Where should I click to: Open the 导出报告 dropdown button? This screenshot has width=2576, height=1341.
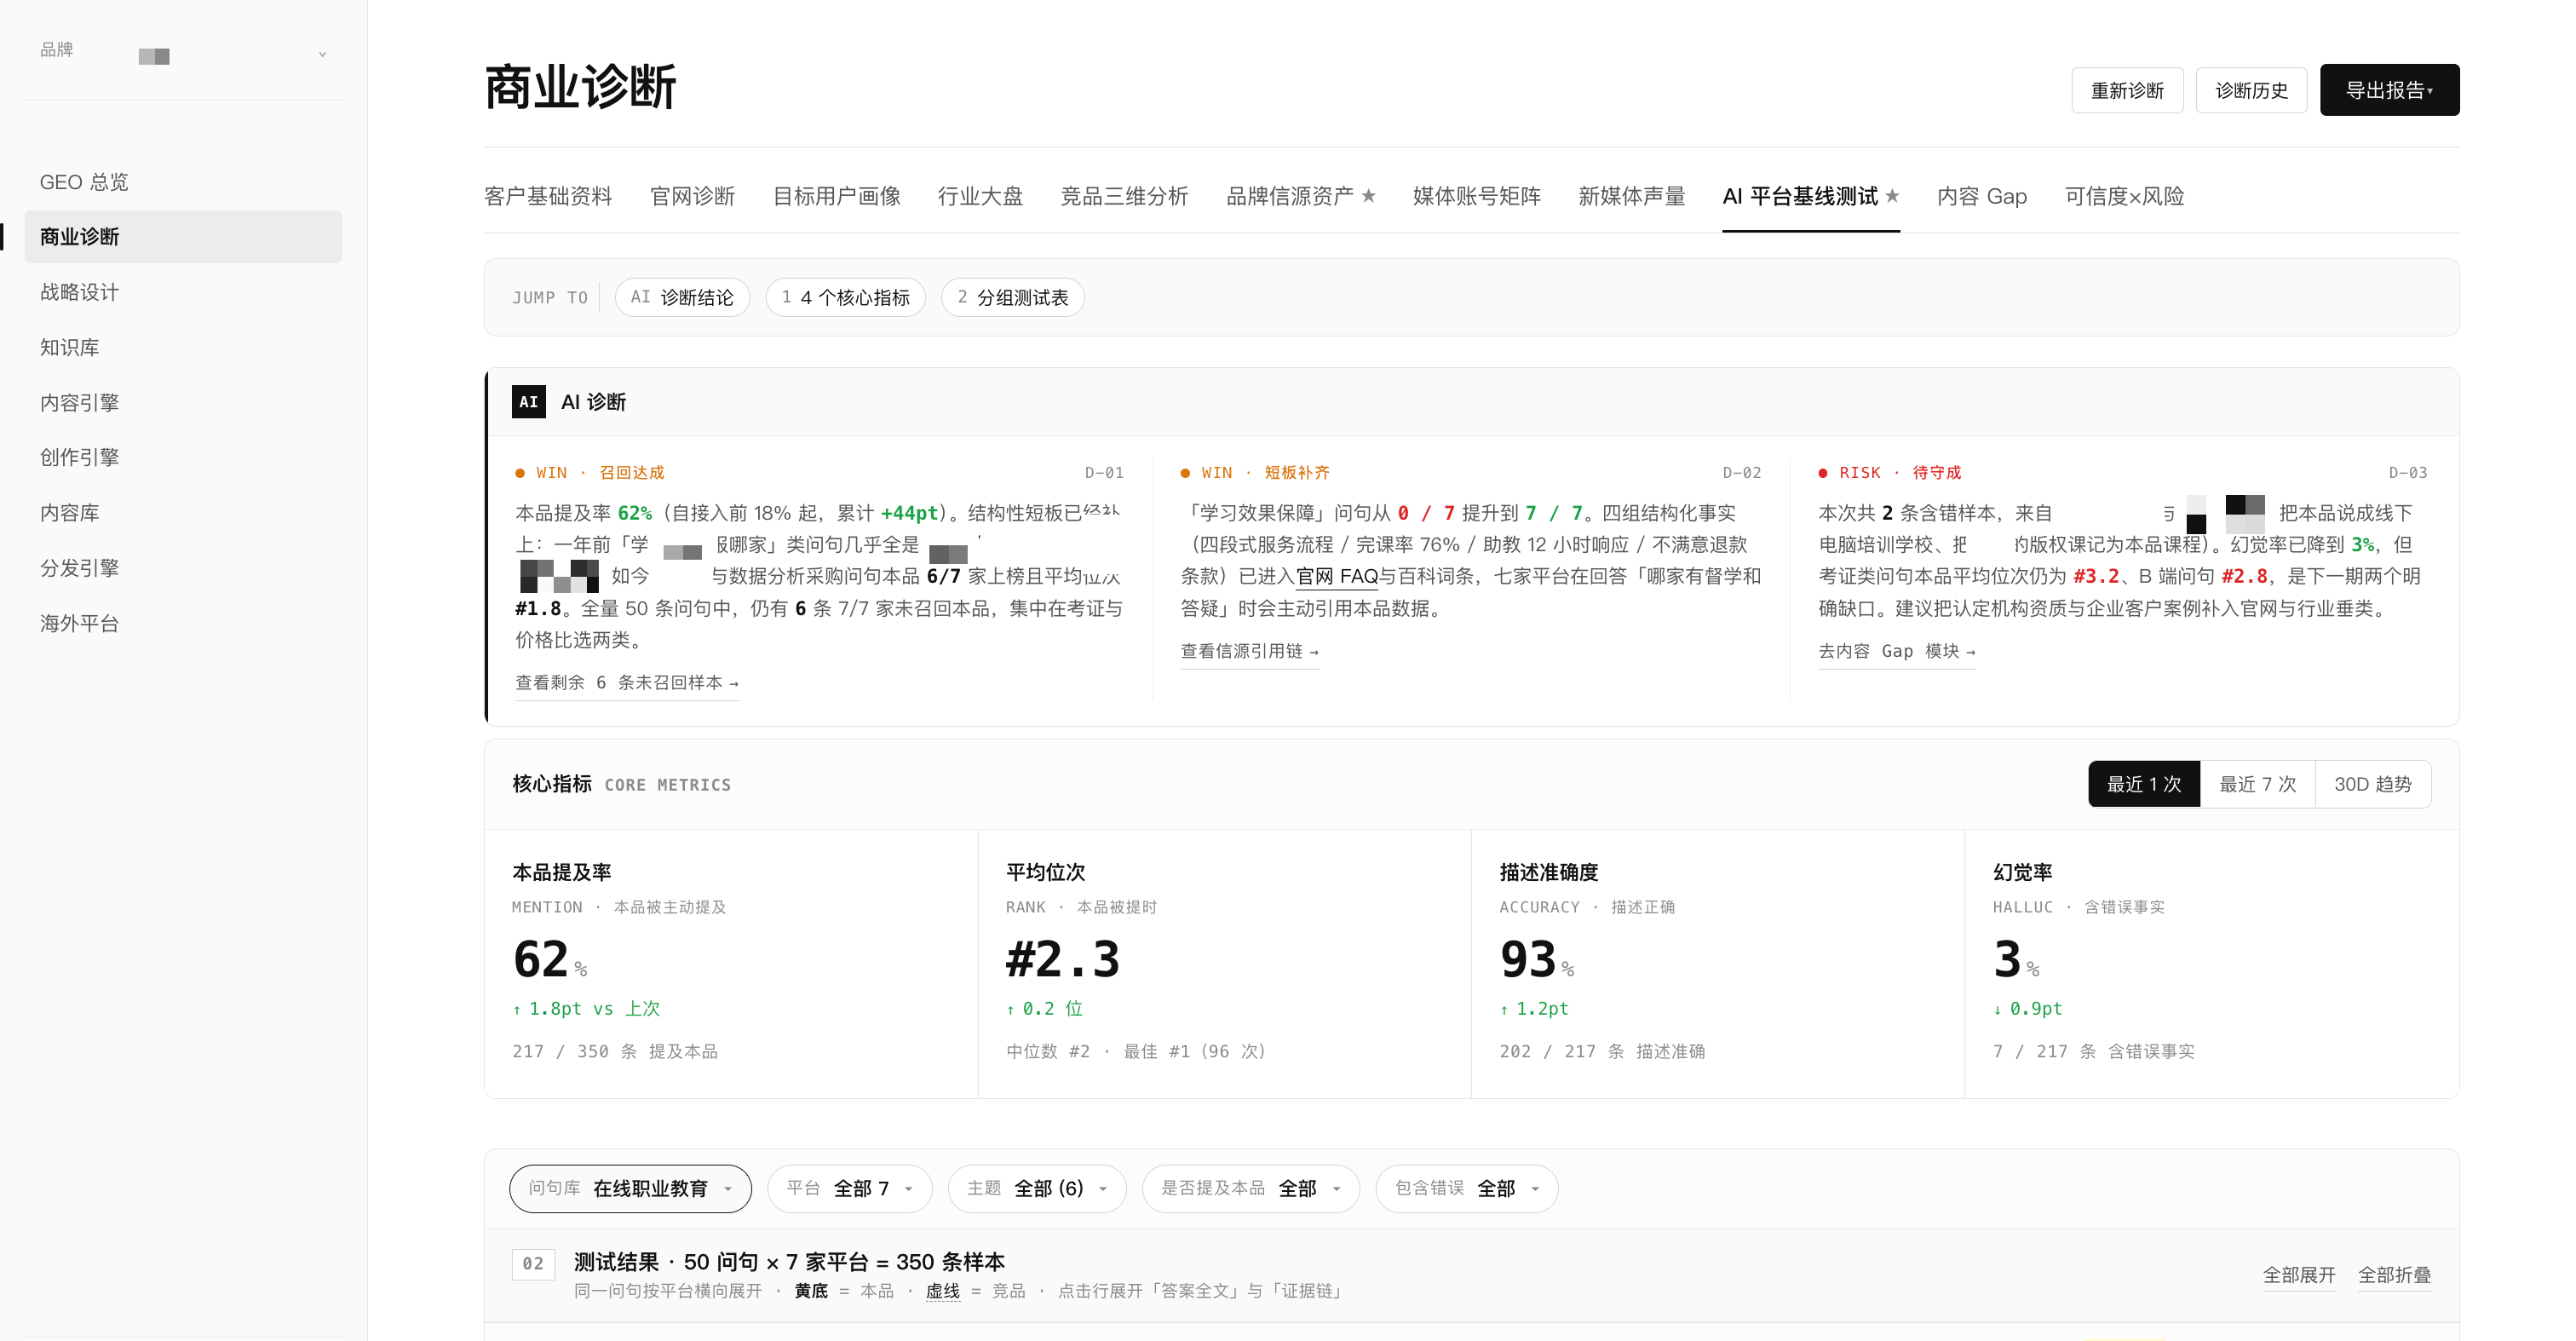point(2389,90)
